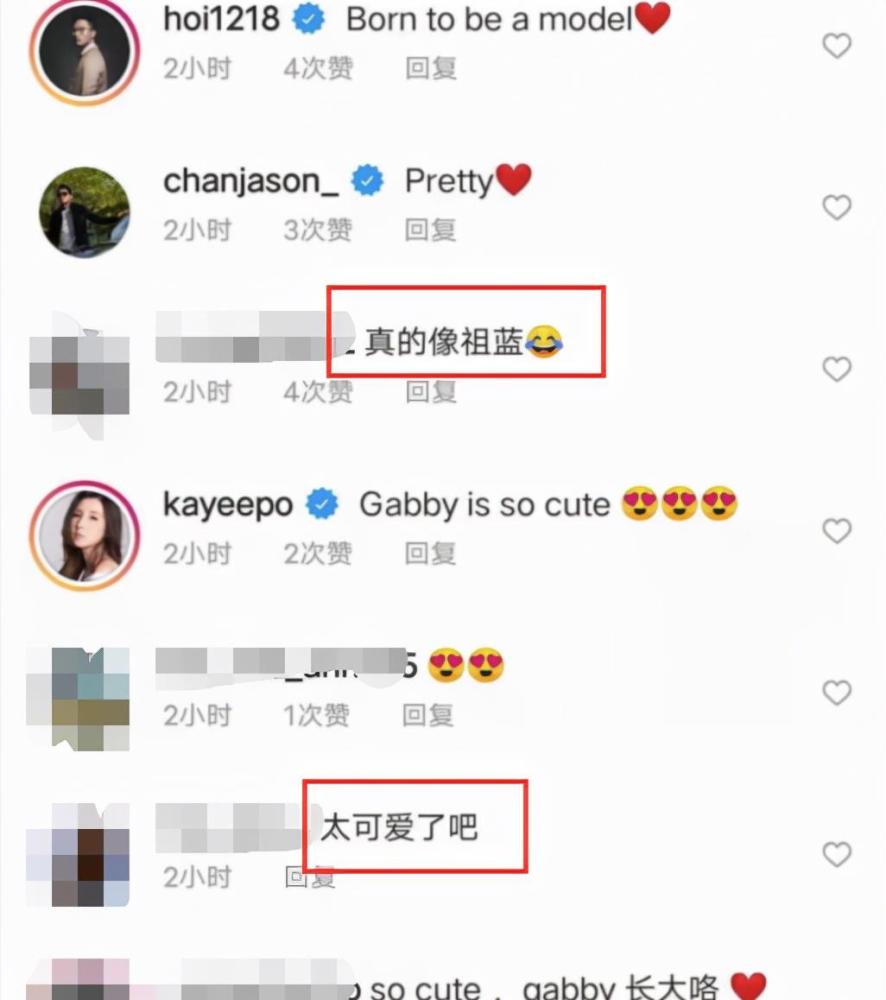886x1000 pixels.
Task: Like kayeepo's Gabby is so cute comment
Action: point(836,531)
